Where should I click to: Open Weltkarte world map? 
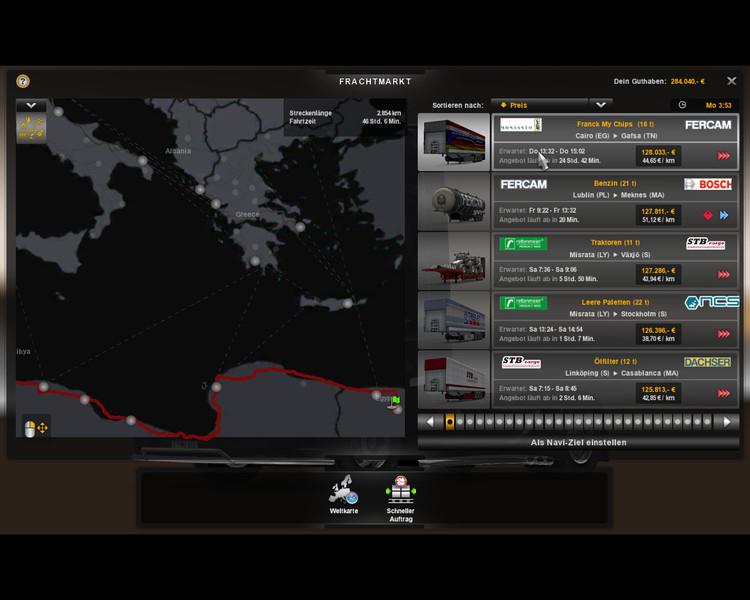click(x=343, y=492)
